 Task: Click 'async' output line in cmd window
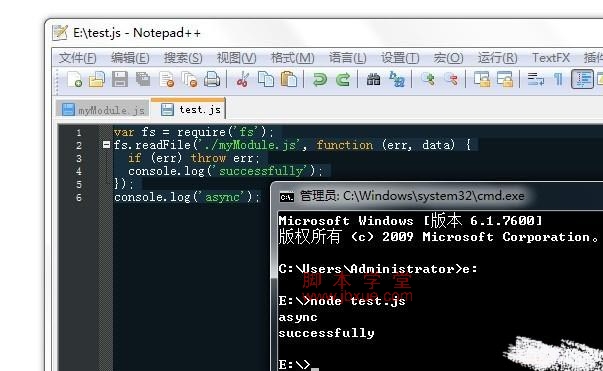point(298,317)
